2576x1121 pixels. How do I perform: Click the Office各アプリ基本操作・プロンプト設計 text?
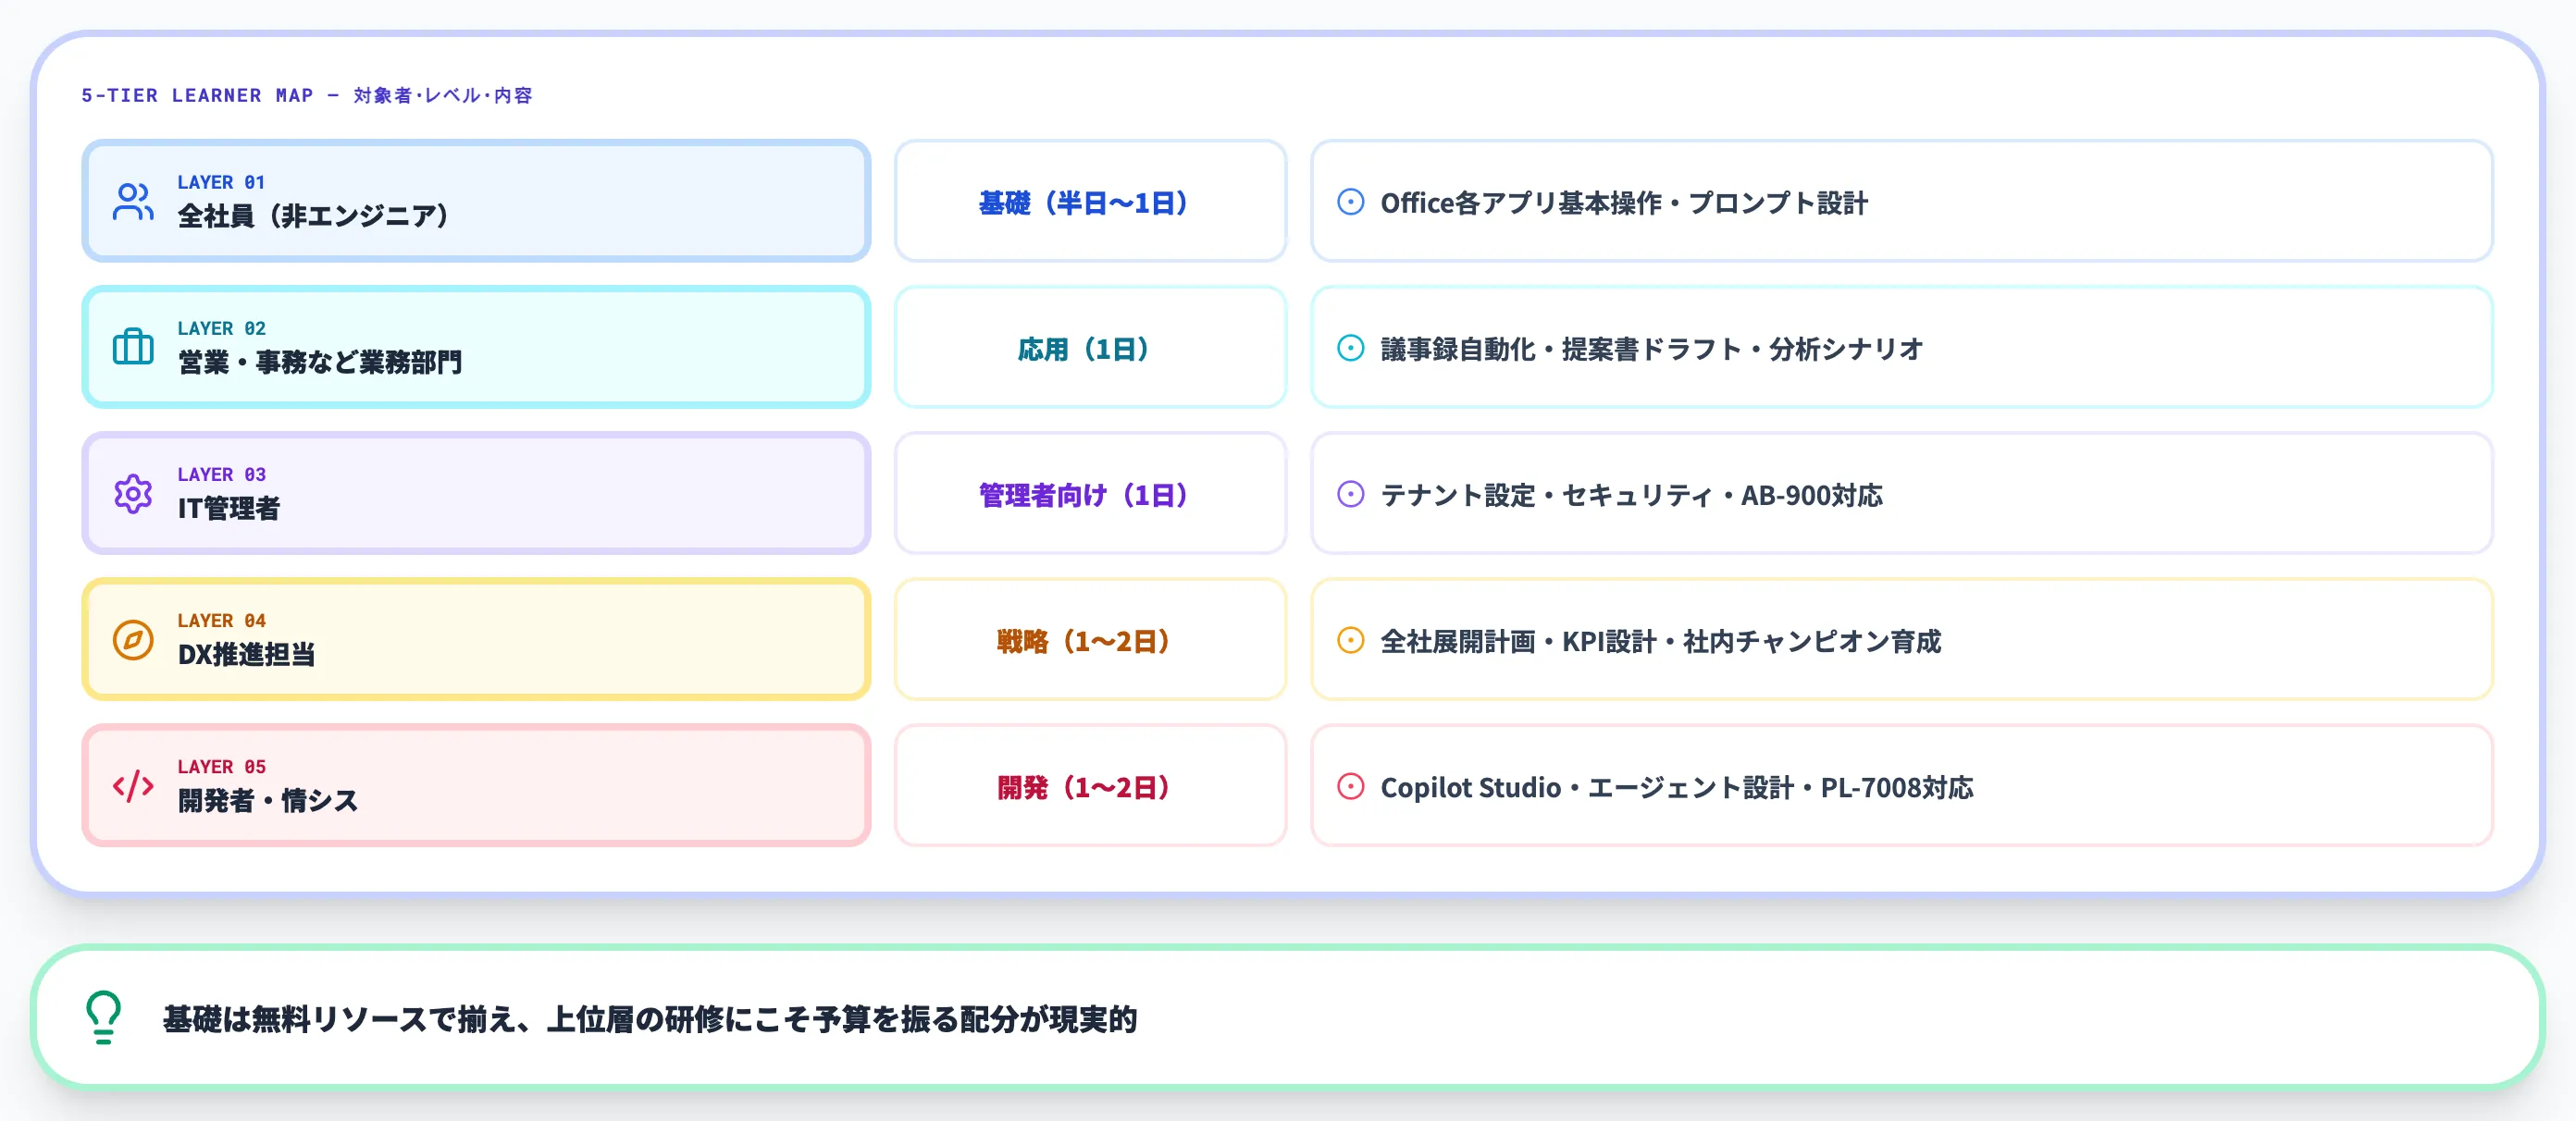pos(1624,203)
